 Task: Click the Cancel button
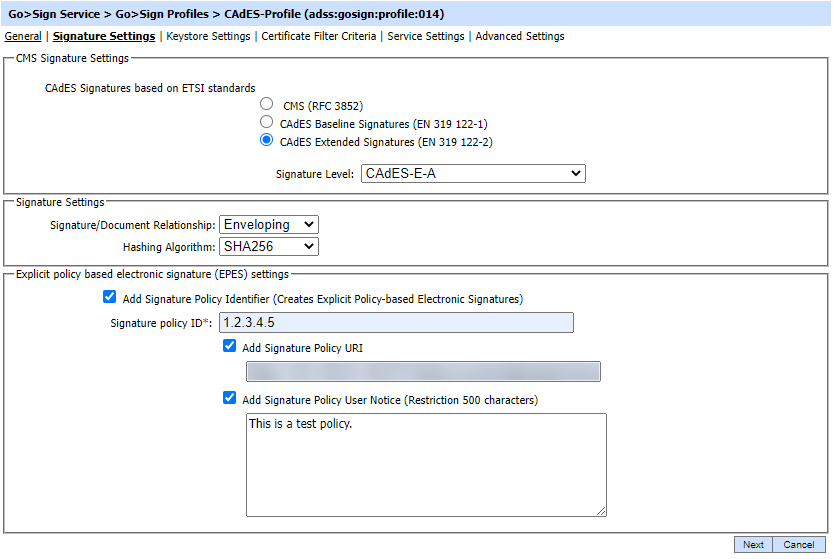[x=799, y=545]
